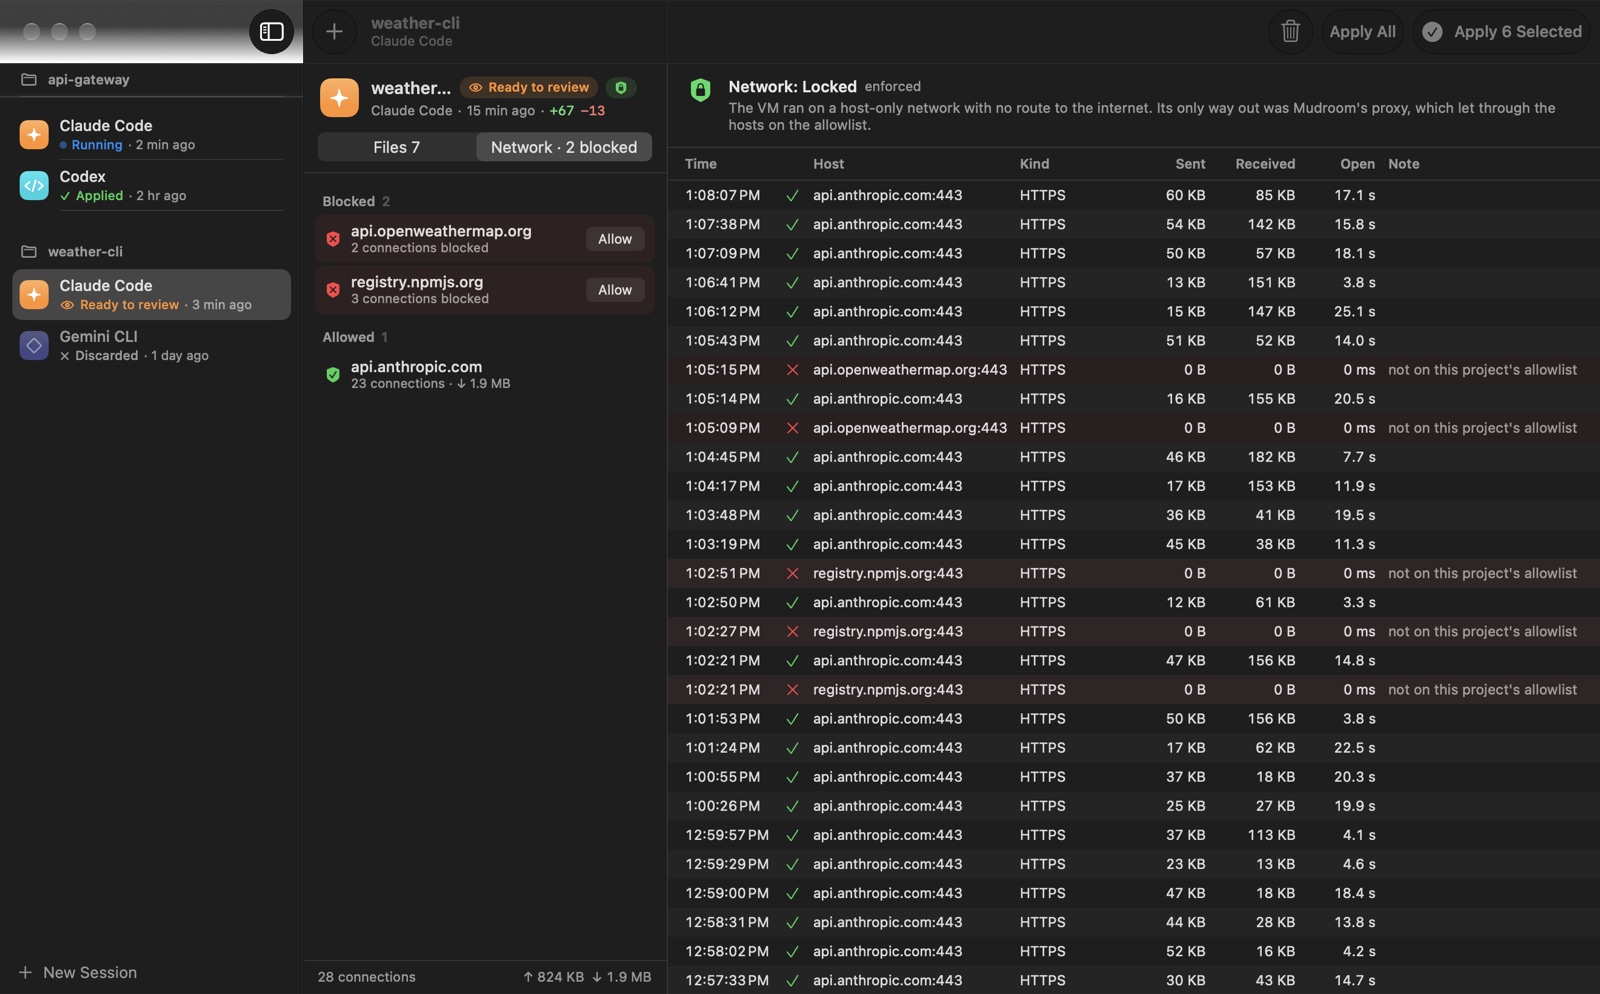Click the orange weather-cli session icon in header
The image size is (1600, 994).
pos(339,98)
